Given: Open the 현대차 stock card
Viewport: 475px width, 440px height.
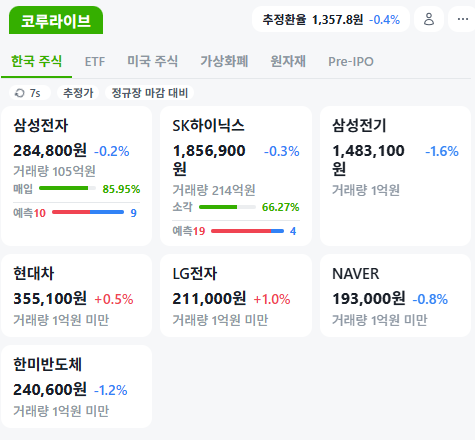Looking at the screenshot, I should (77, 296).
